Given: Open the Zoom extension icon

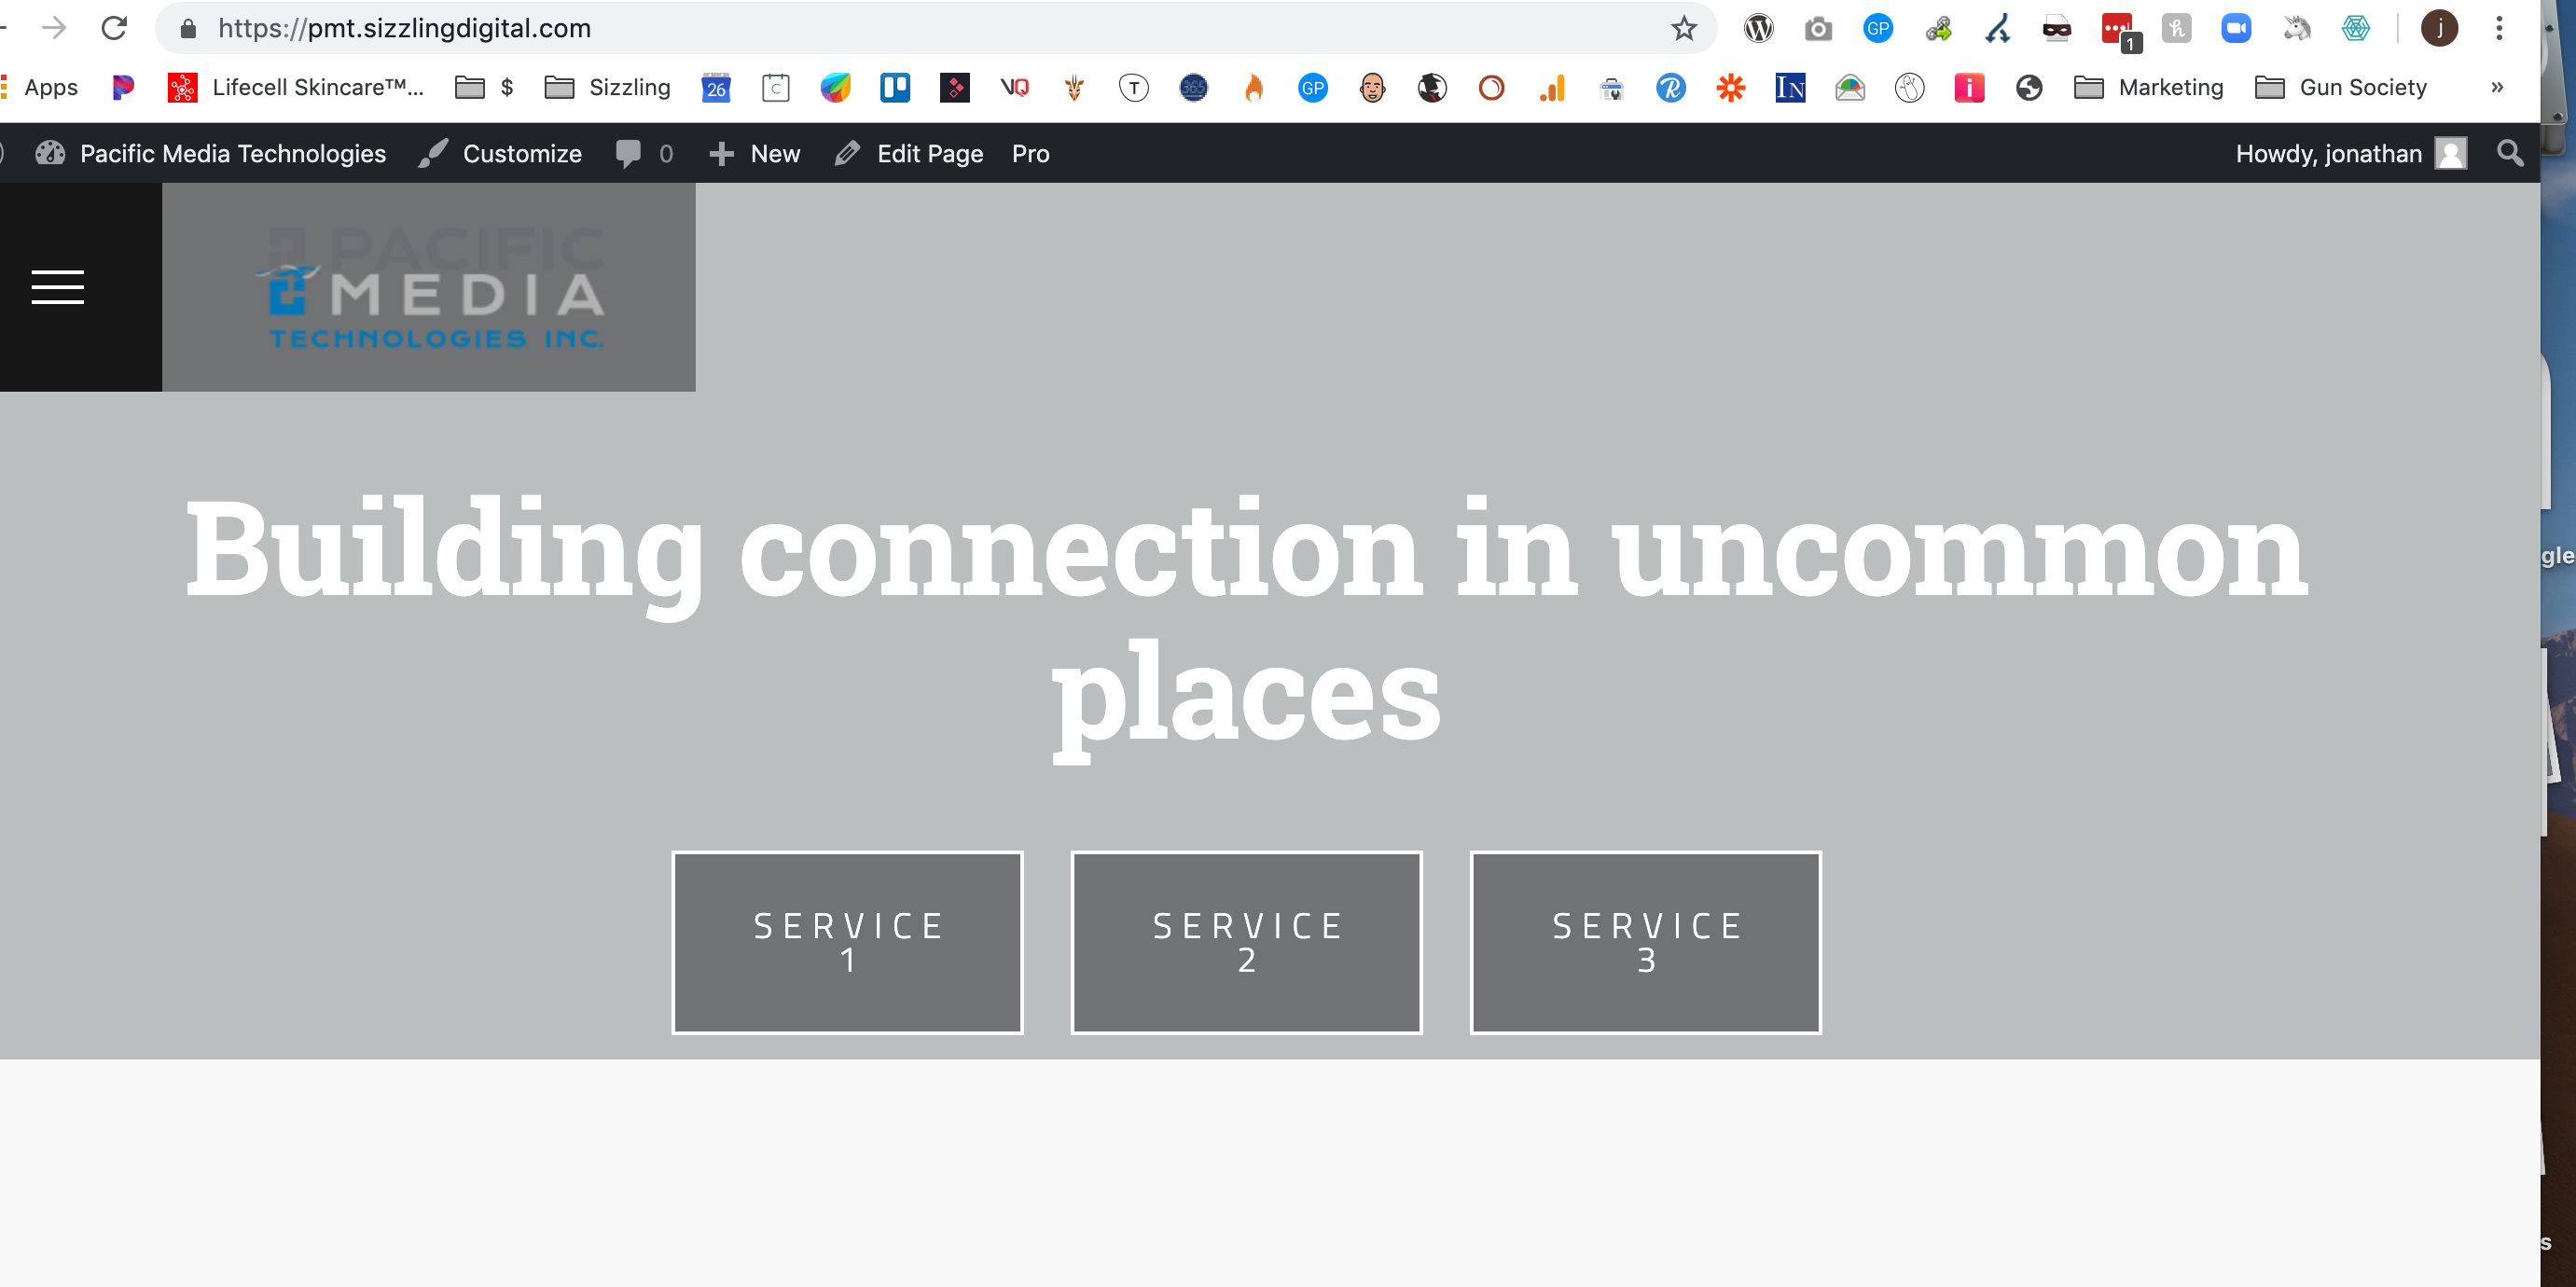Looking at the screenshot, I should click(2236, 28).
